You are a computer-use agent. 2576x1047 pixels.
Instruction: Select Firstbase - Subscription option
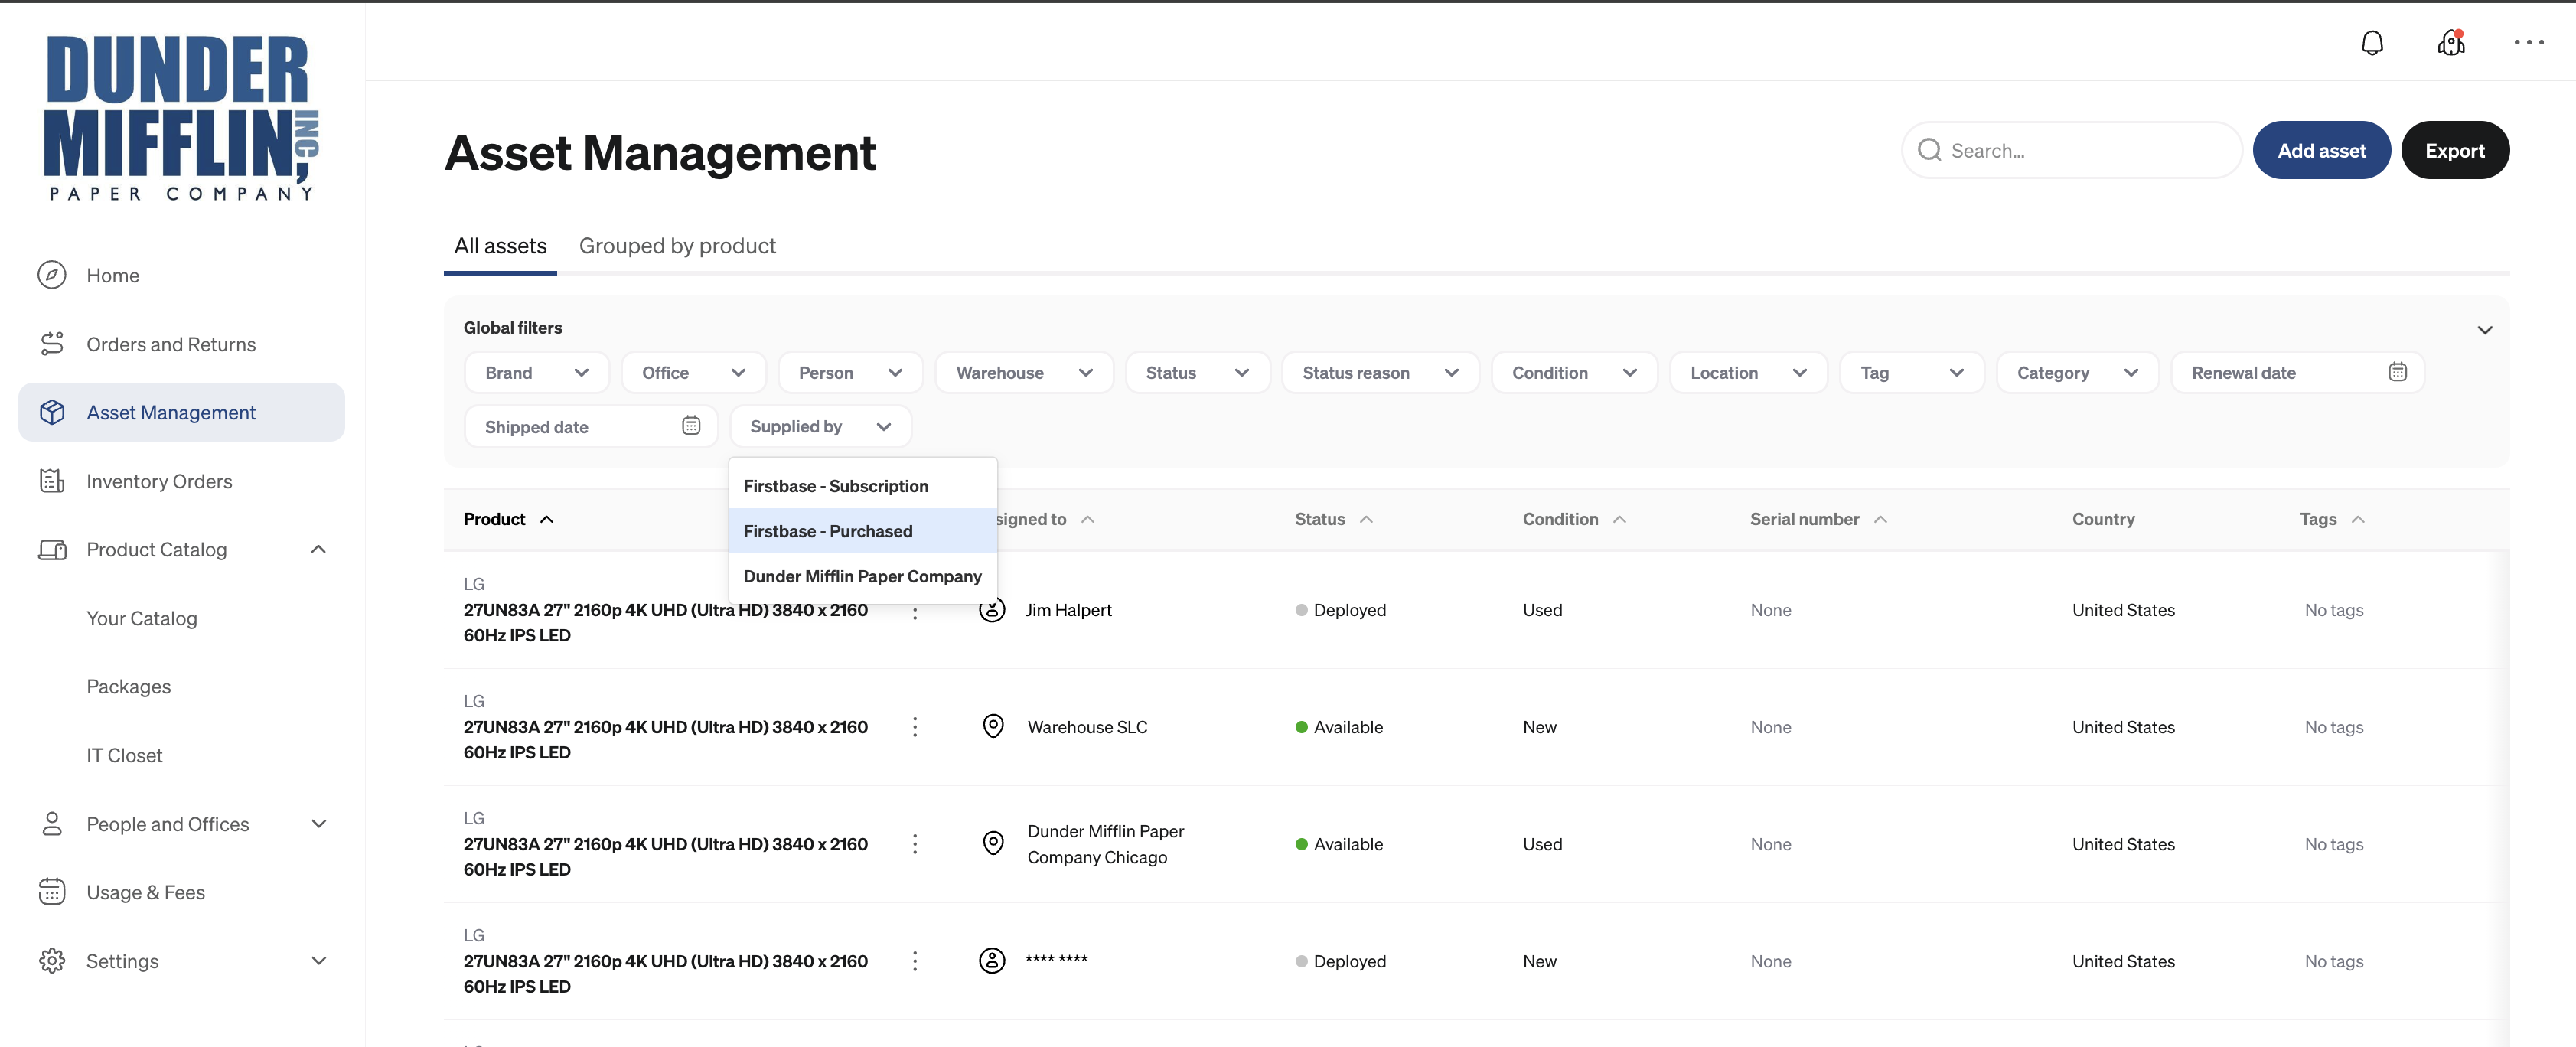click(863, 486)
